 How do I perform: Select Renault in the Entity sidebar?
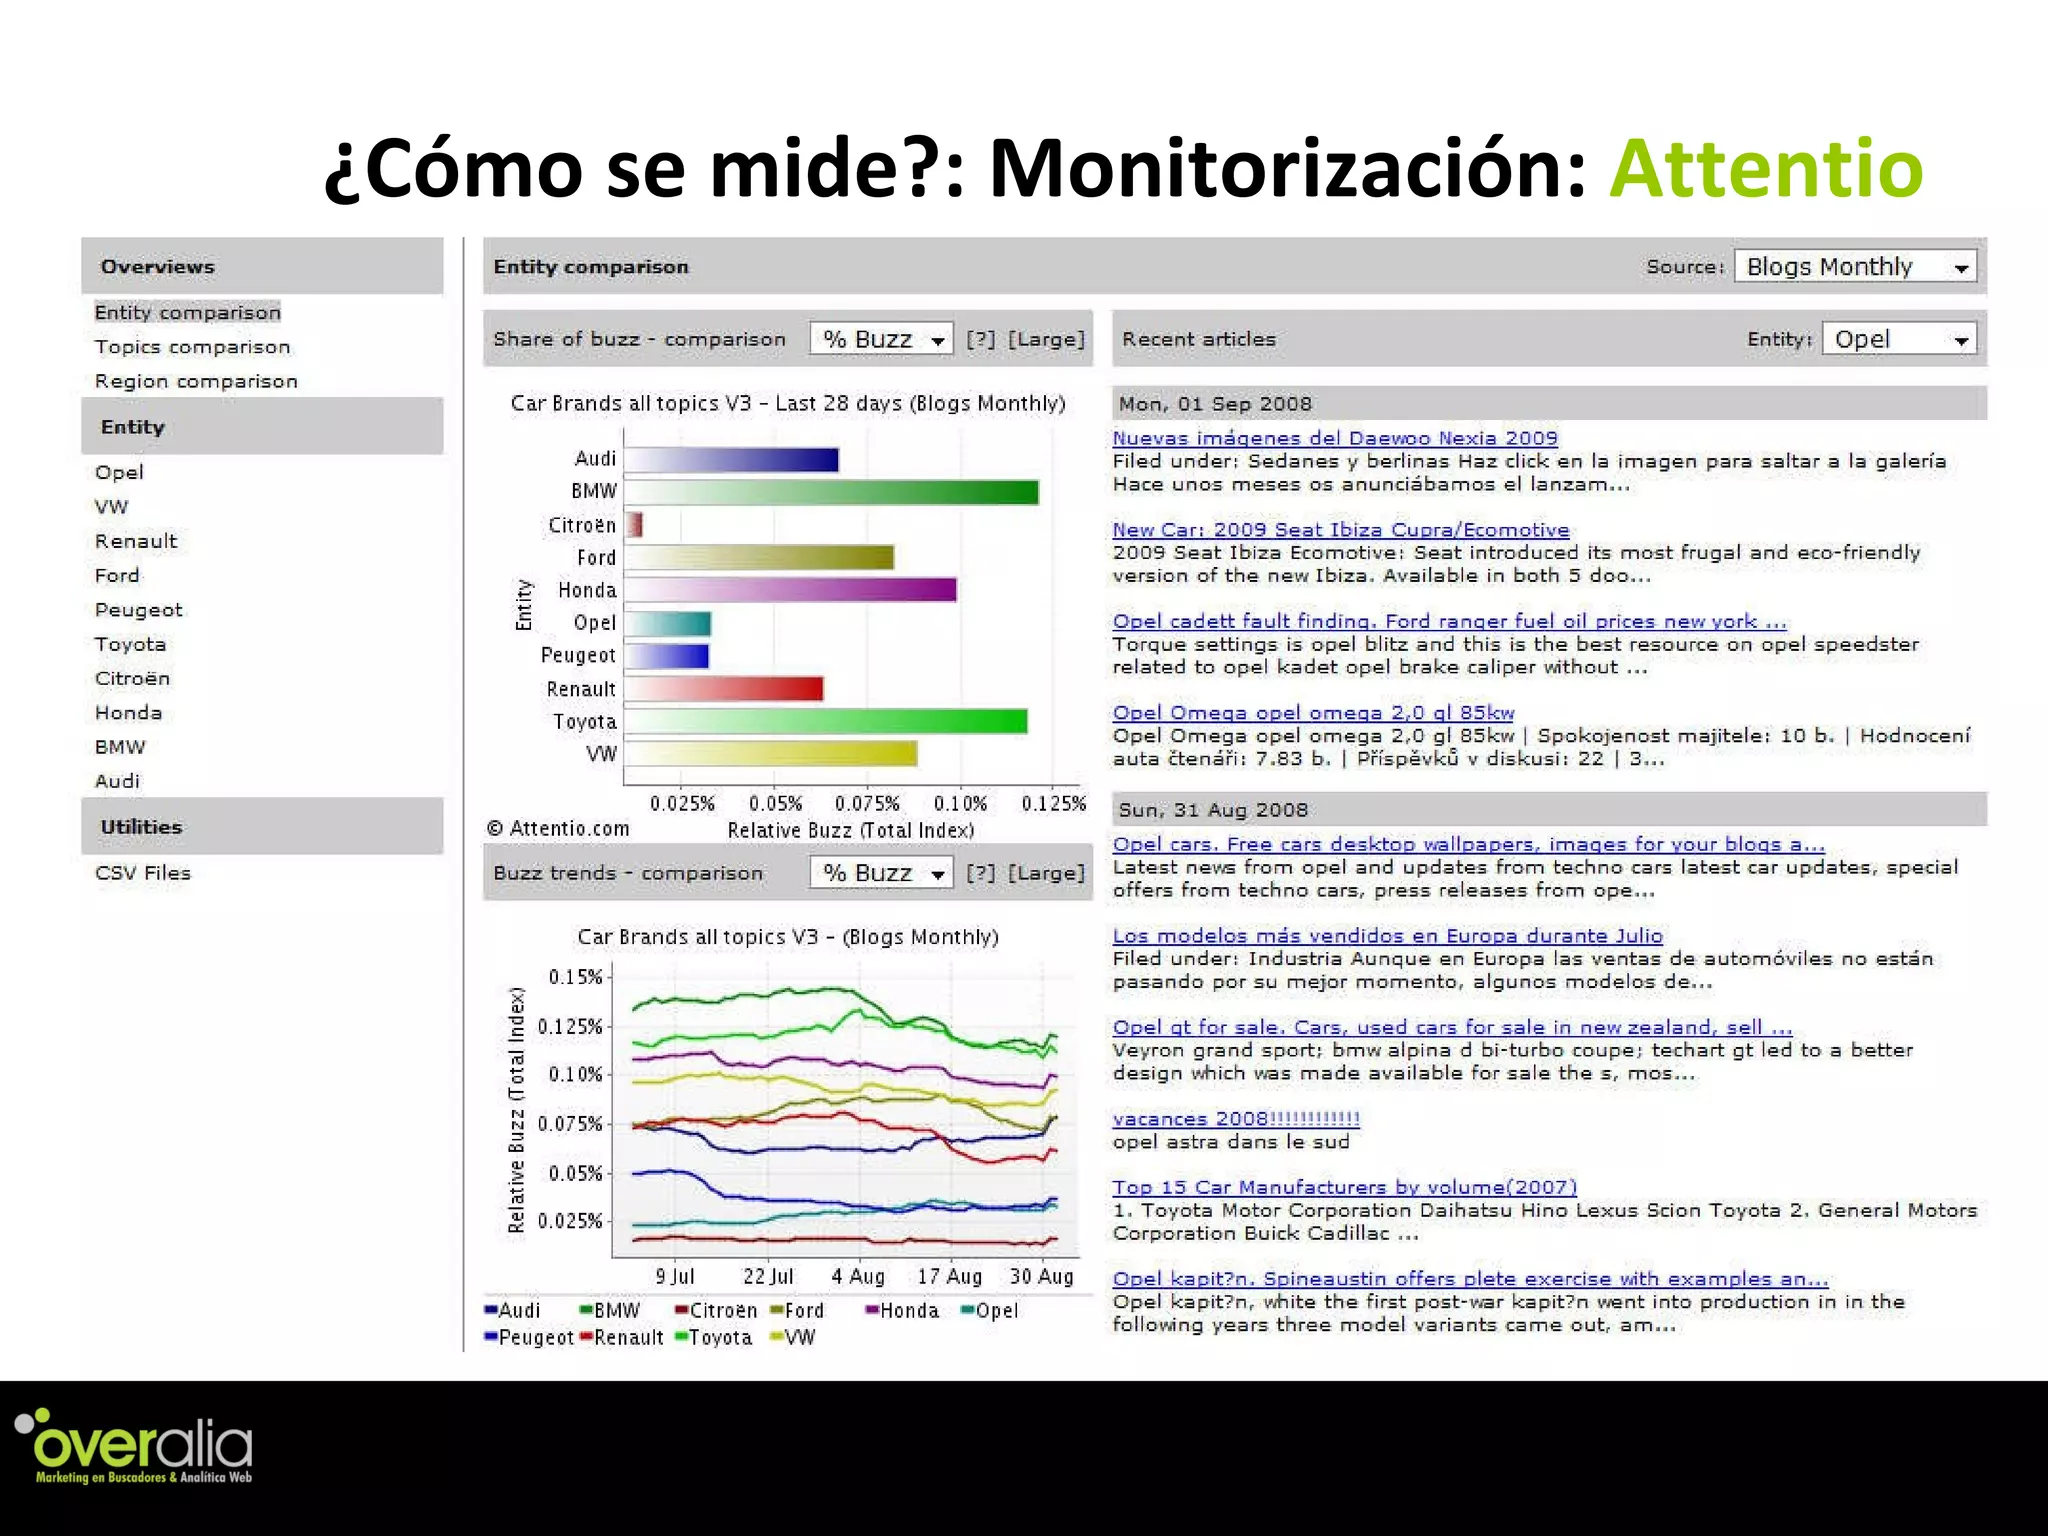135,541
